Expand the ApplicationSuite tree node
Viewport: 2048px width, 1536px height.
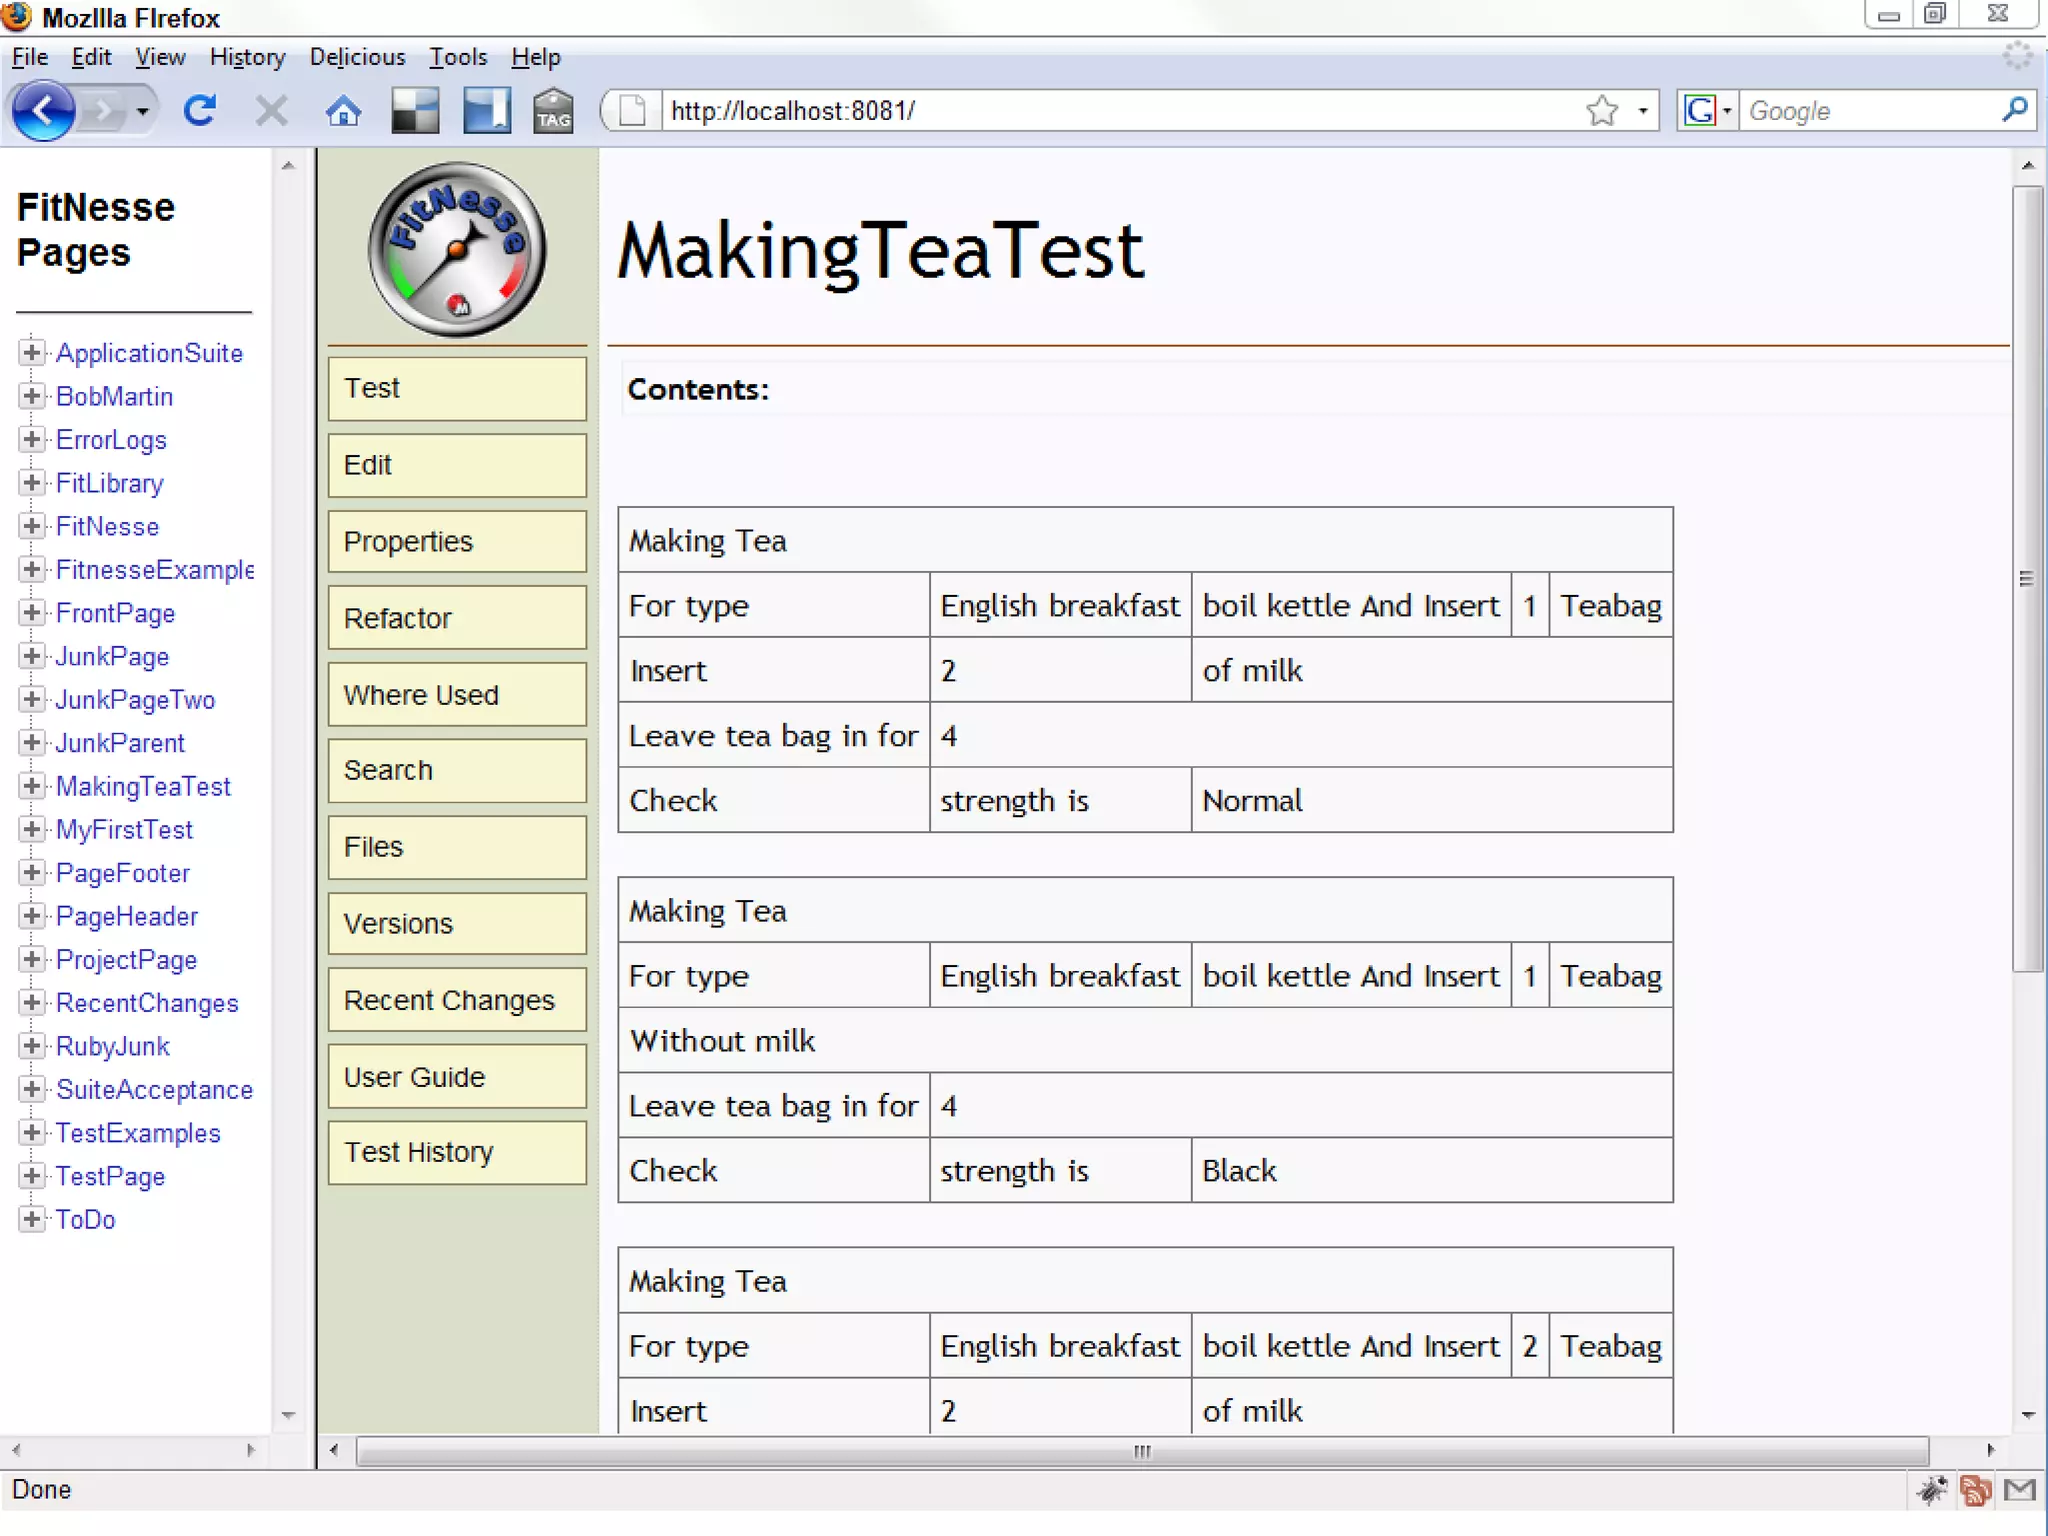point(32,353)
